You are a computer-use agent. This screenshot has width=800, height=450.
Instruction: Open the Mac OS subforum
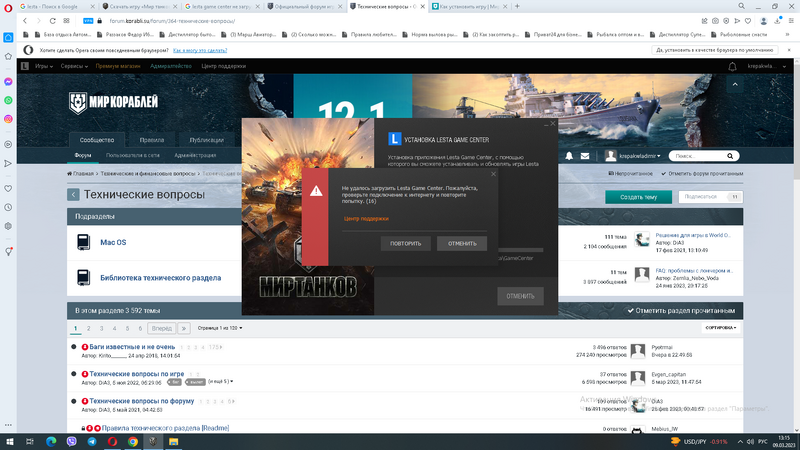pos(113,242)
